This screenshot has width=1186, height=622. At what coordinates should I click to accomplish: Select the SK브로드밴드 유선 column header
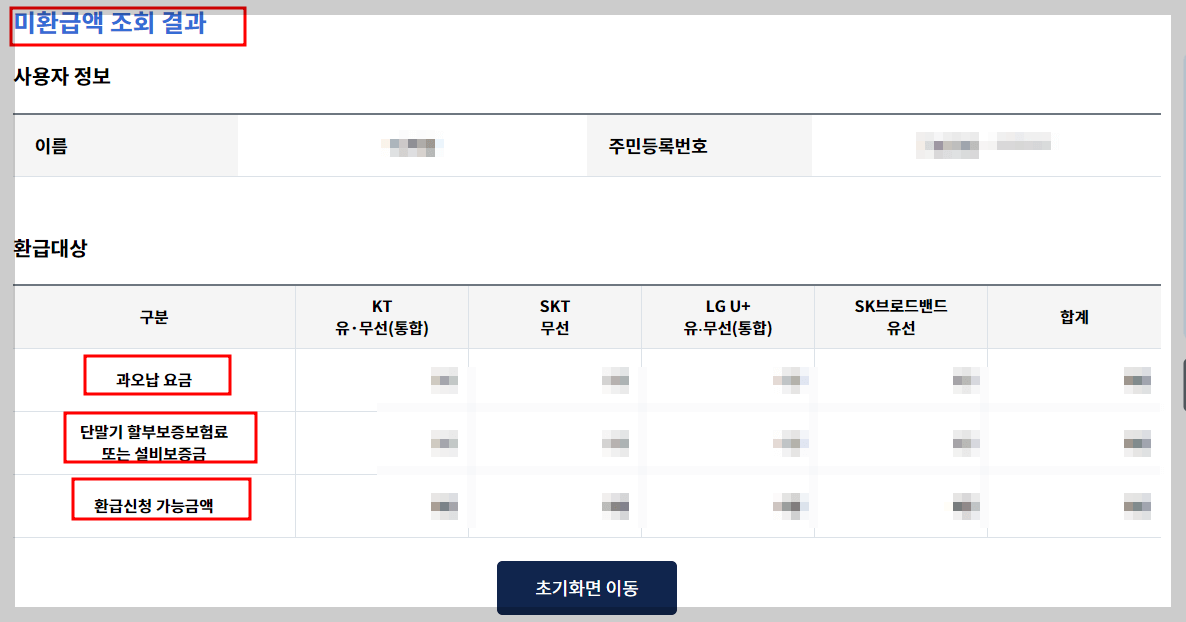point(900,316)
